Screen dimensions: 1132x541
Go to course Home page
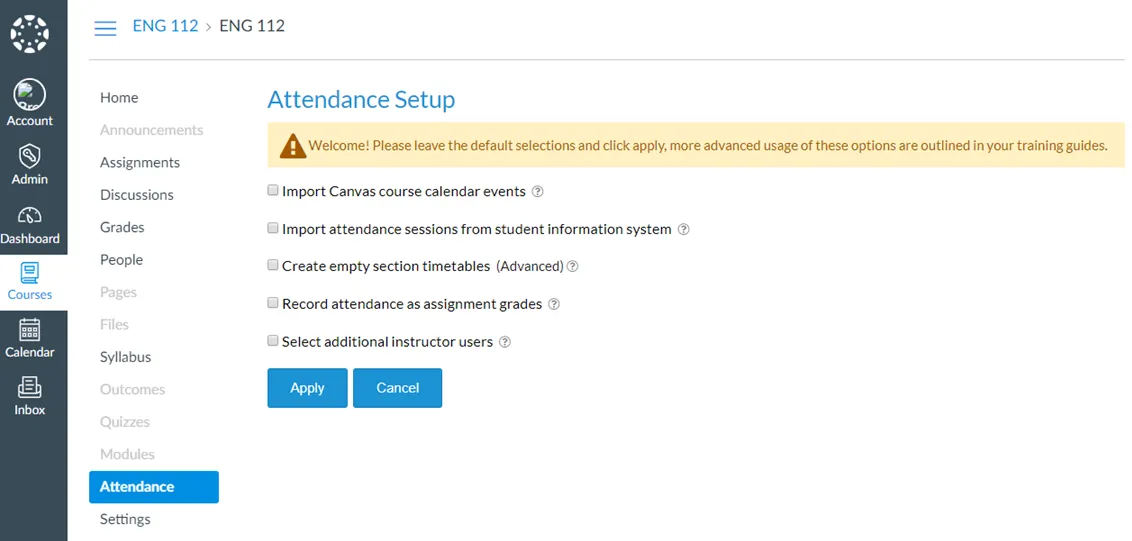[x=119, y=98]
